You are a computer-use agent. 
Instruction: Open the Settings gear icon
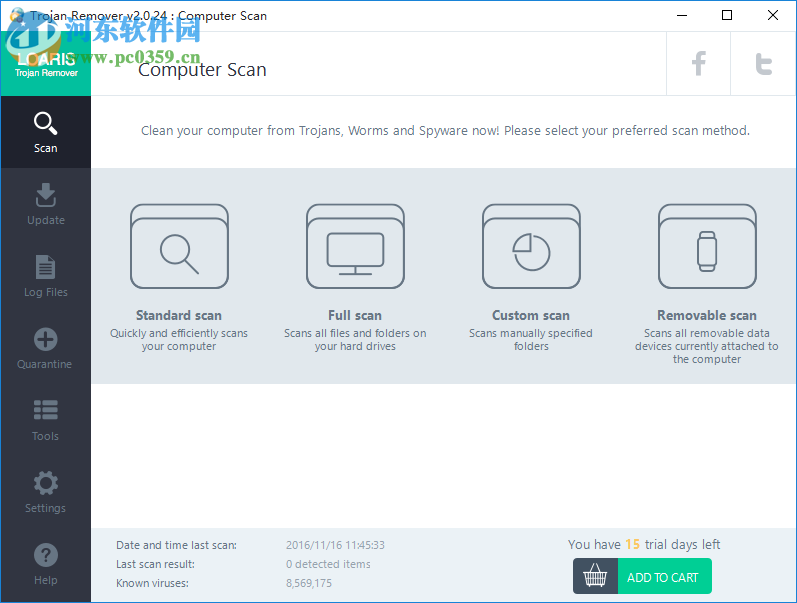pos(46,483)
